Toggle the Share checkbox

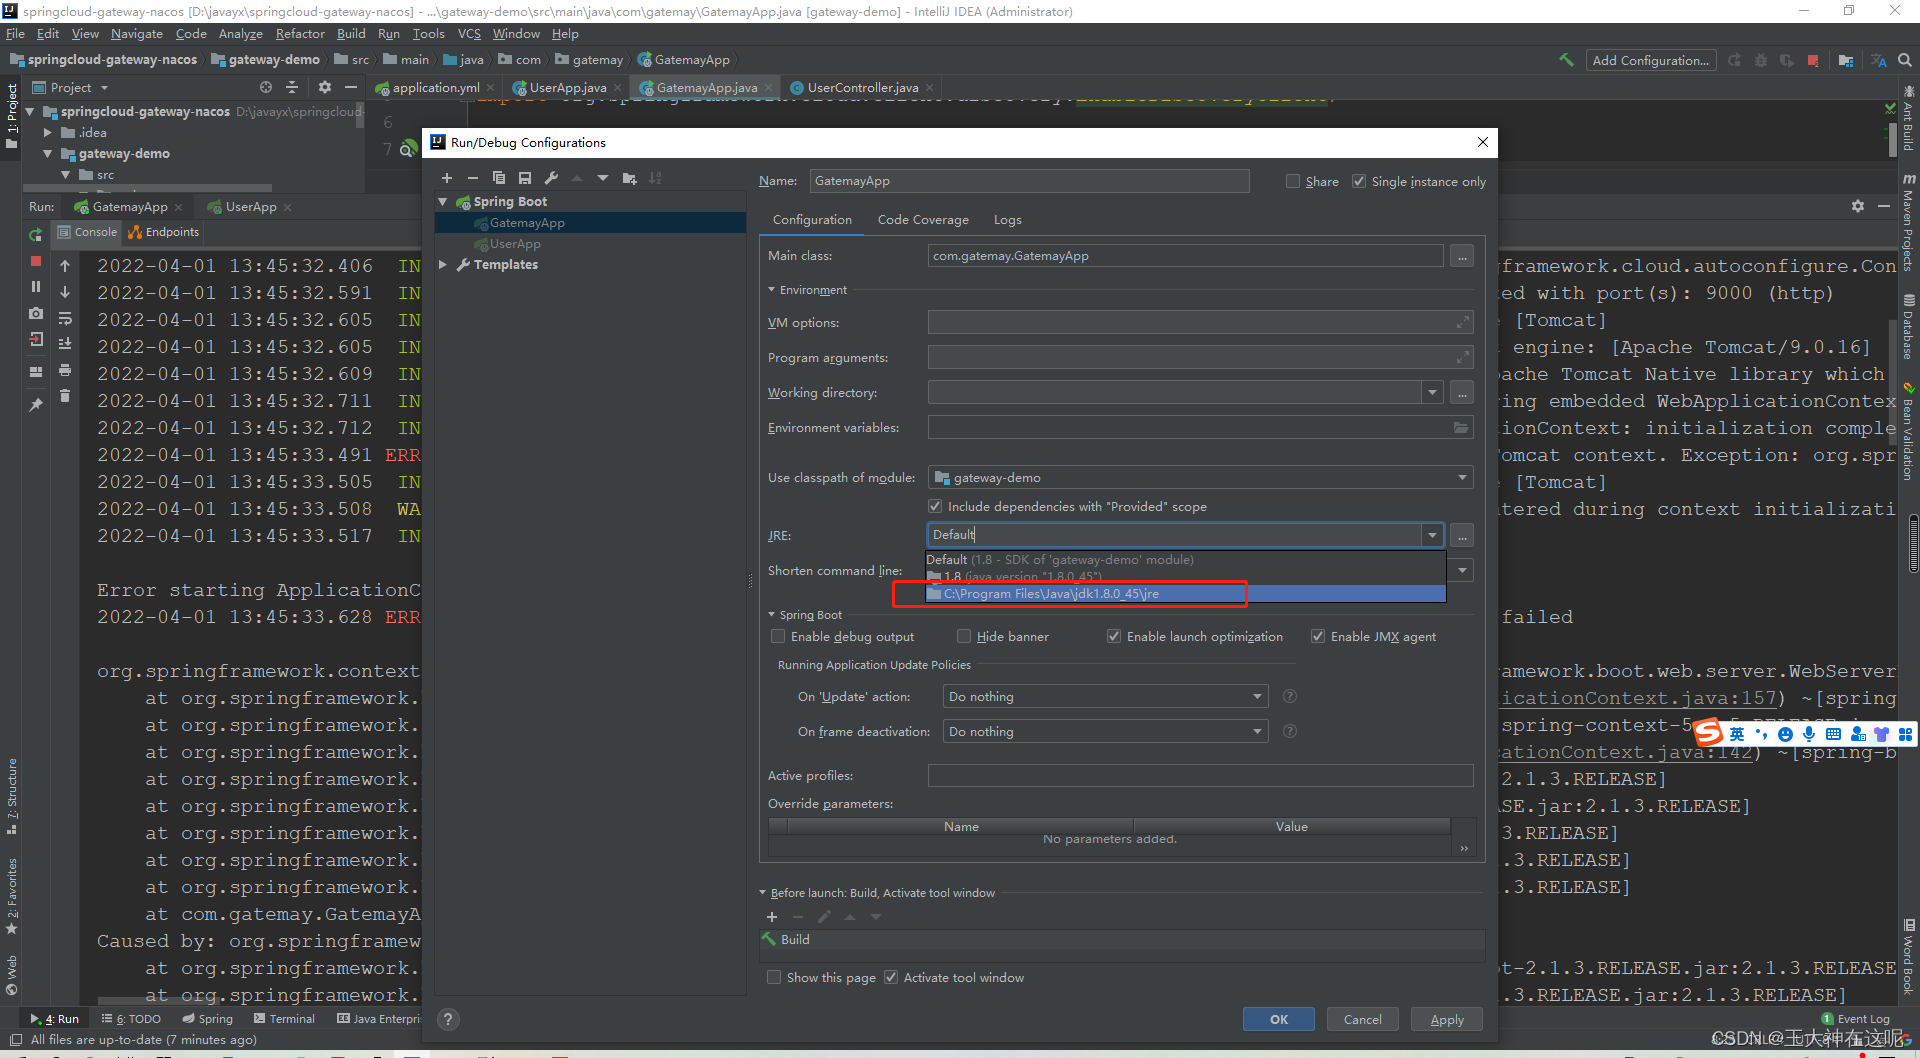pos(1293,181)
